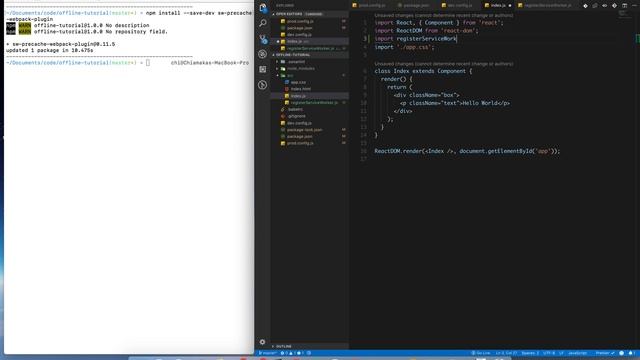Change LF end-of-line setting
Image resolution: width=640 pixels, height=360 pixels.
pos(561,353)
